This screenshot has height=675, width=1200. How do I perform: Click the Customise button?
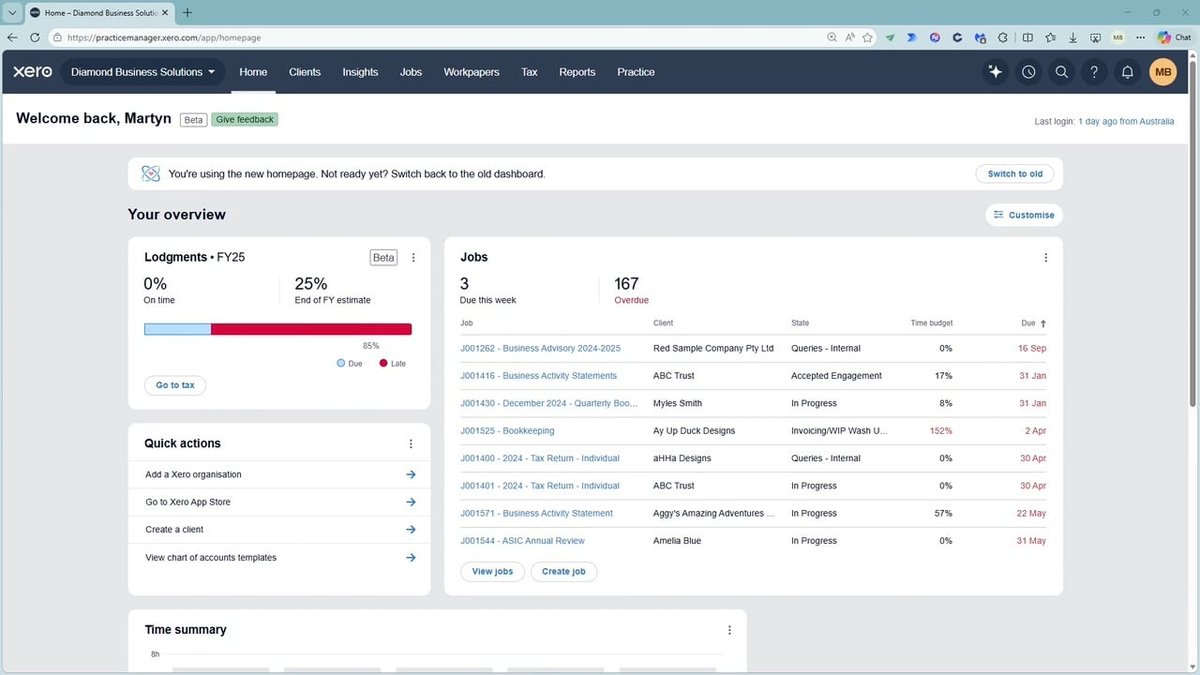[1024, 215]
